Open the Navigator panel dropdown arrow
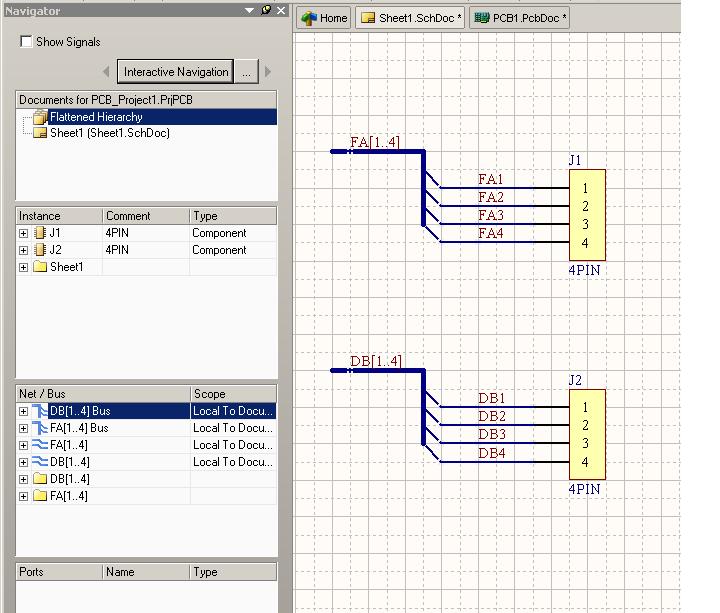720x613 pixels. [250, 10]
